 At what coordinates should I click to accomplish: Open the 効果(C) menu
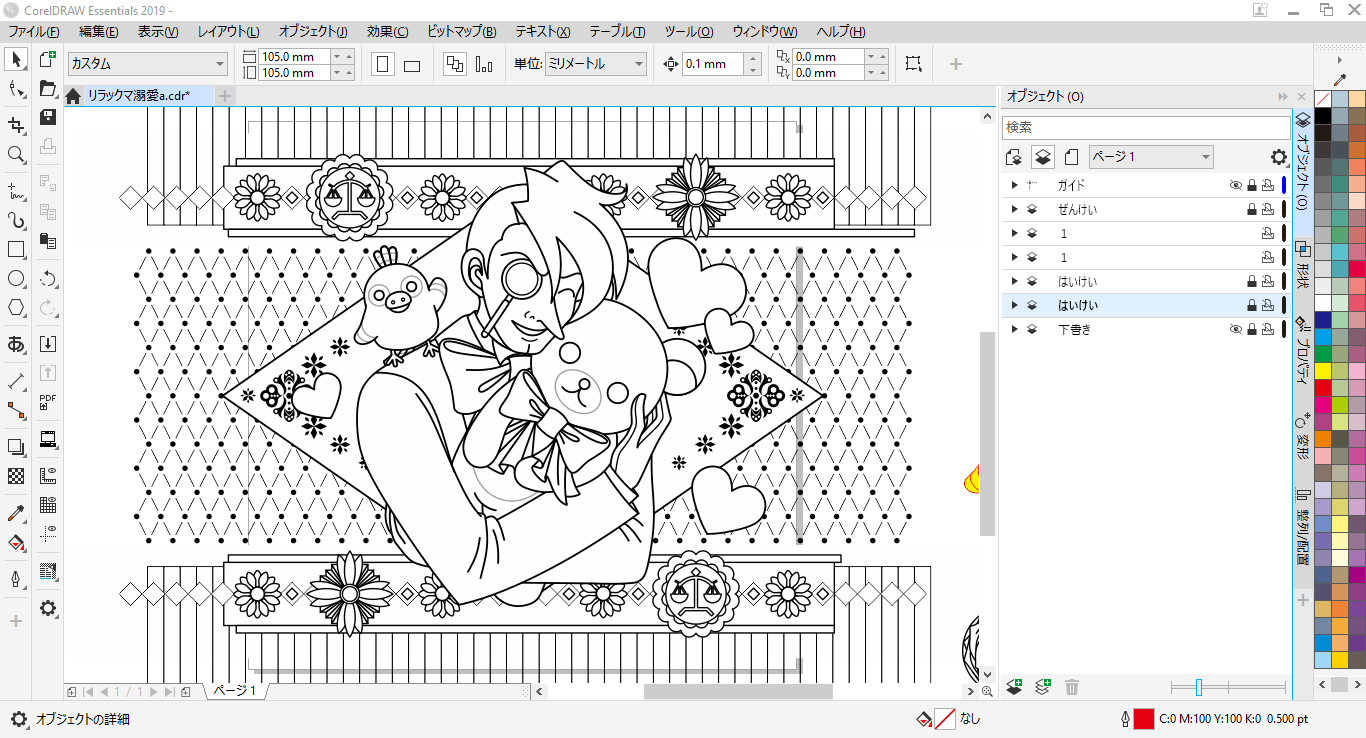(x=387, y=32)
